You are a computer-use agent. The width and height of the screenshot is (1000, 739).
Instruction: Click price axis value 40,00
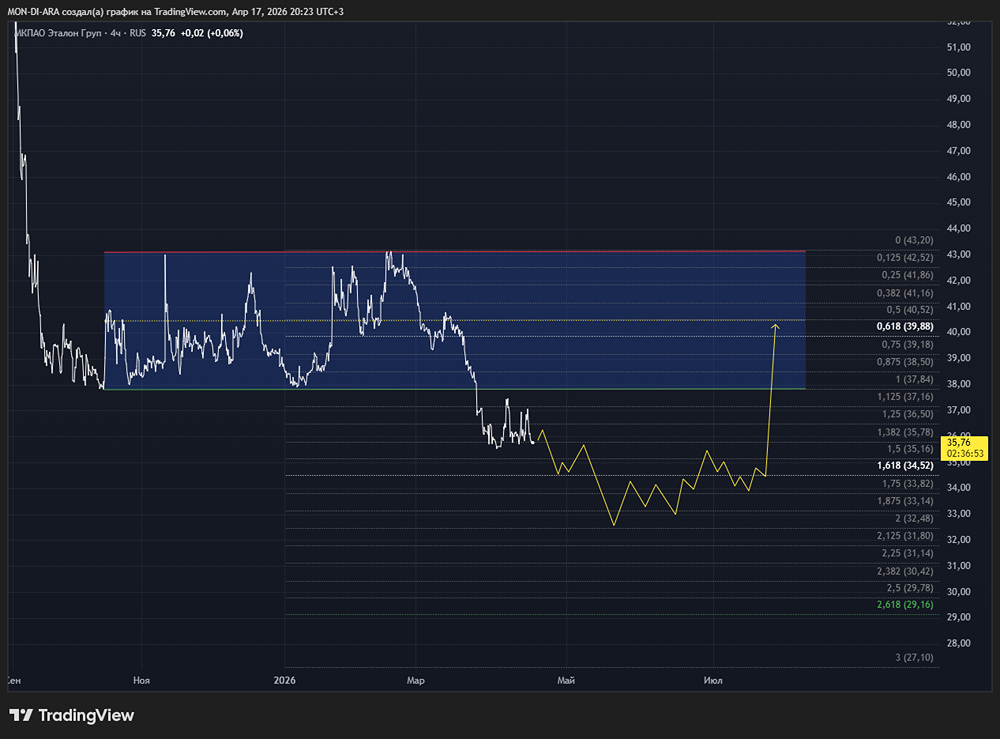(x=959, y=332)
